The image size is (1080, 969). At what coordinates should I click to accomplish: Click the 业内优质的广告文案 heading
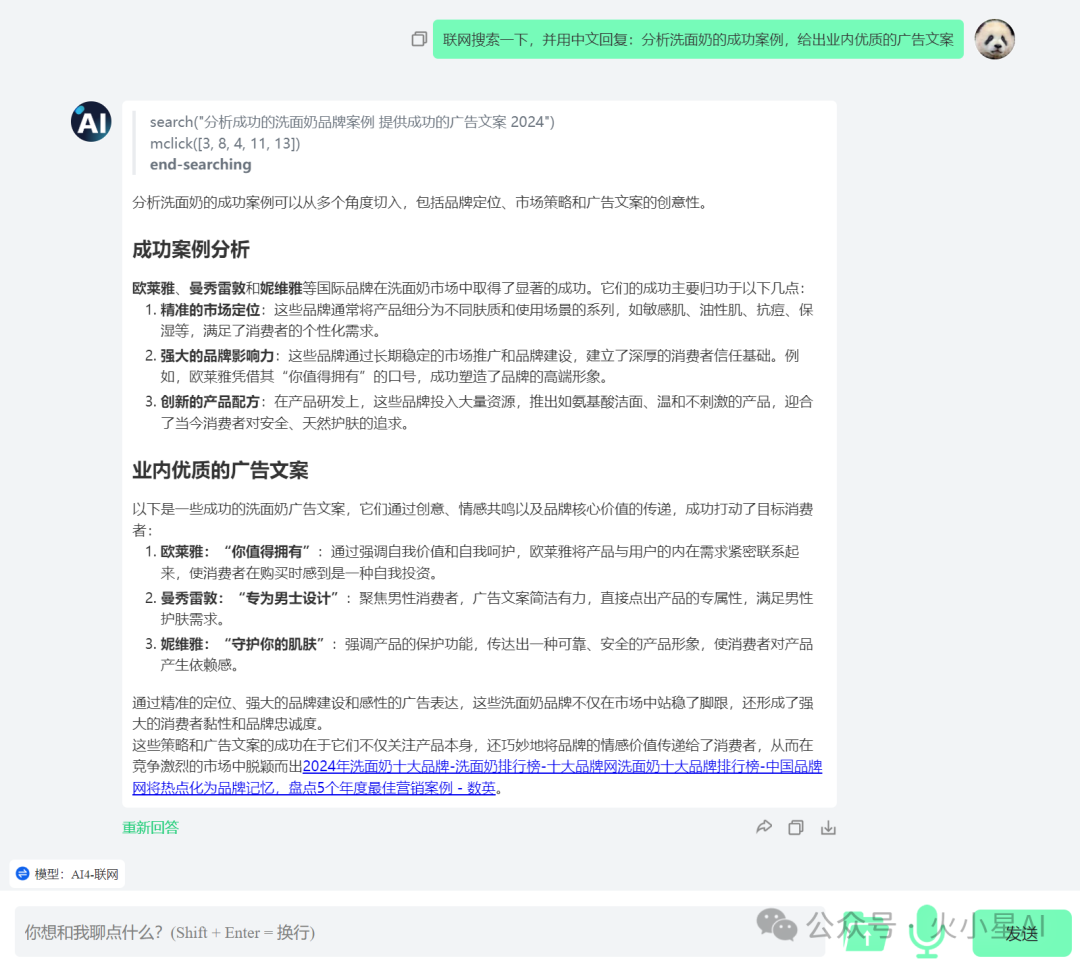point(220,470)
